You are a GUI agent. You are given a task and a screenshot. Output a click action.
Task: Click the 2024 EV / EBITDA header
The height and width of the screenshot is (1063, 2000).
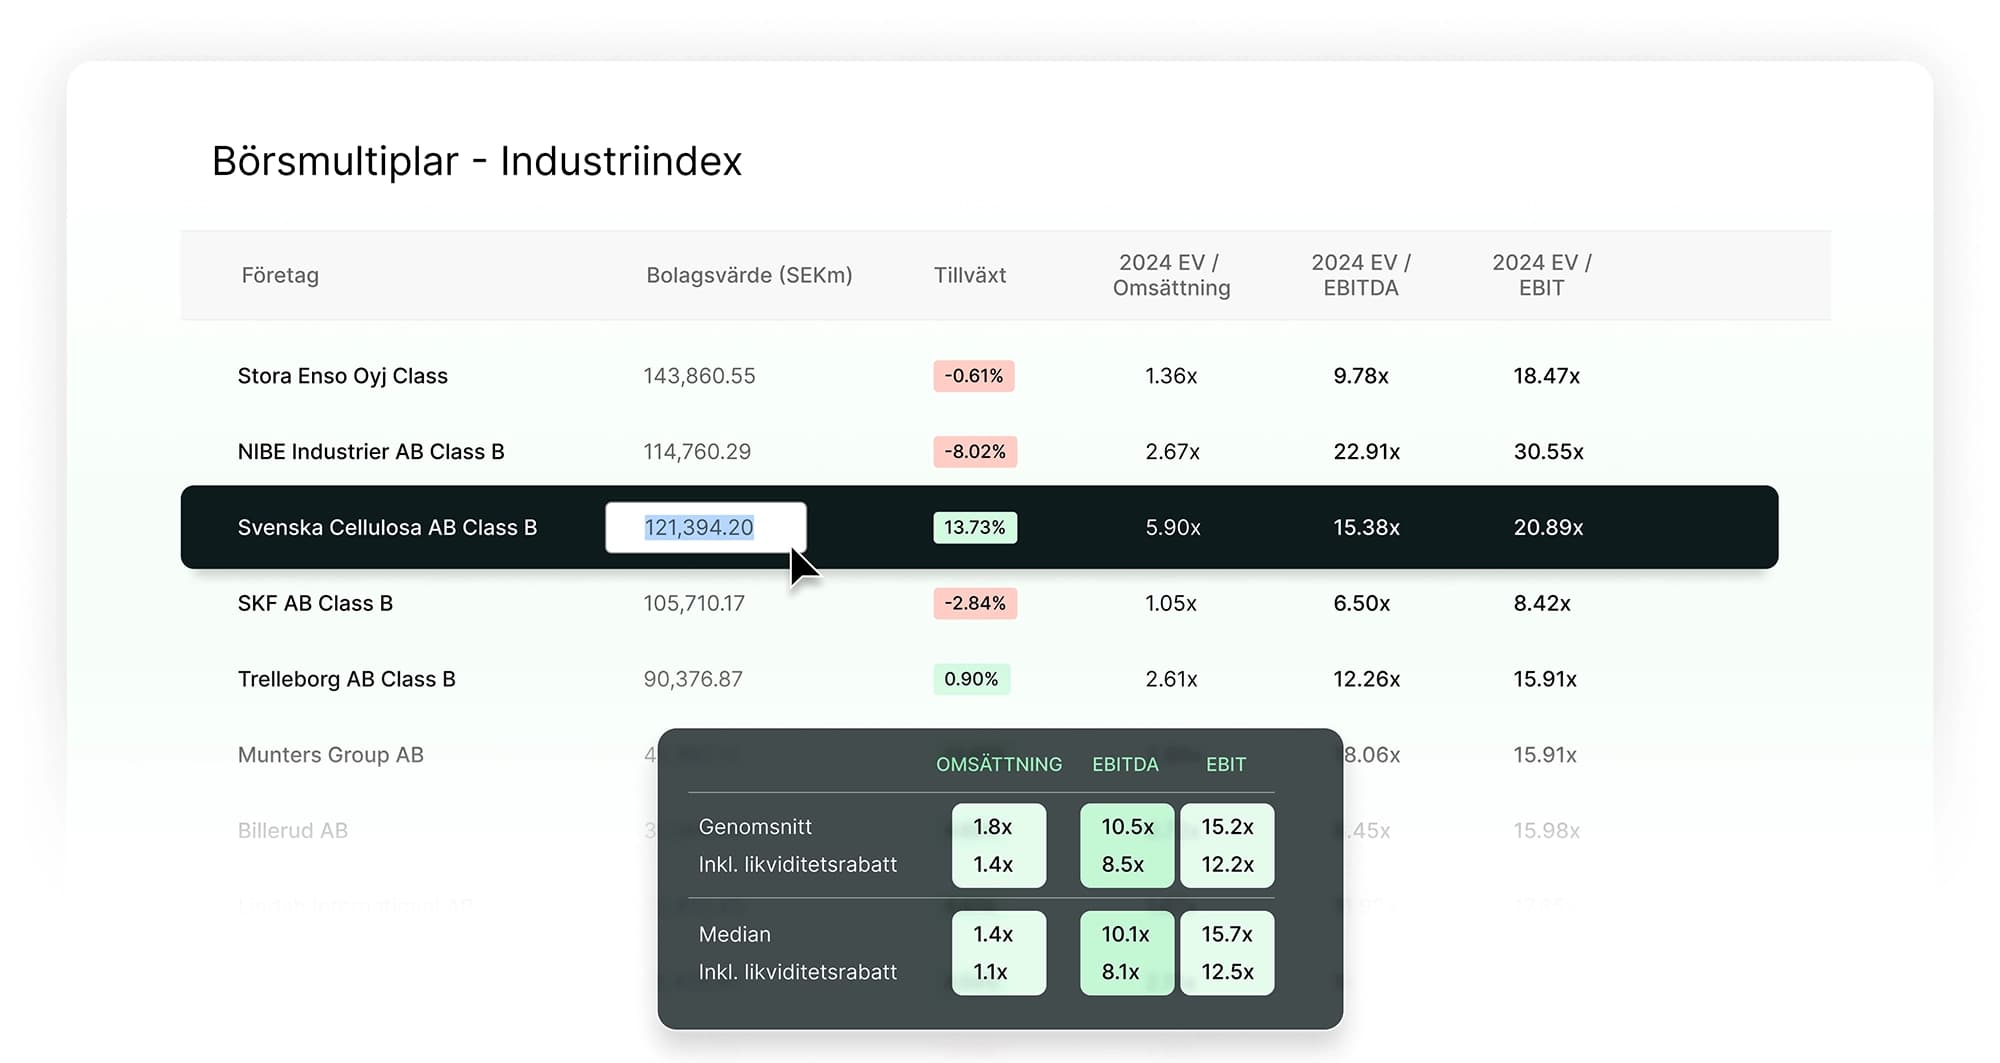[x=1361, y=275]
